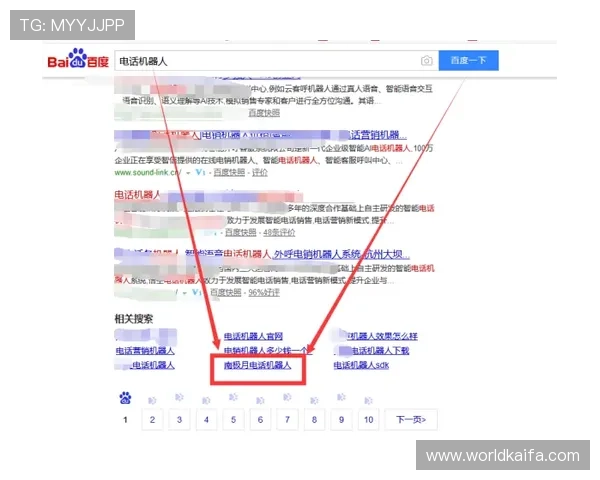Expand dropdown arrow beside 96%好评 result URL
The width and height of the screenshot is (600, 480).
pos(184,293)
